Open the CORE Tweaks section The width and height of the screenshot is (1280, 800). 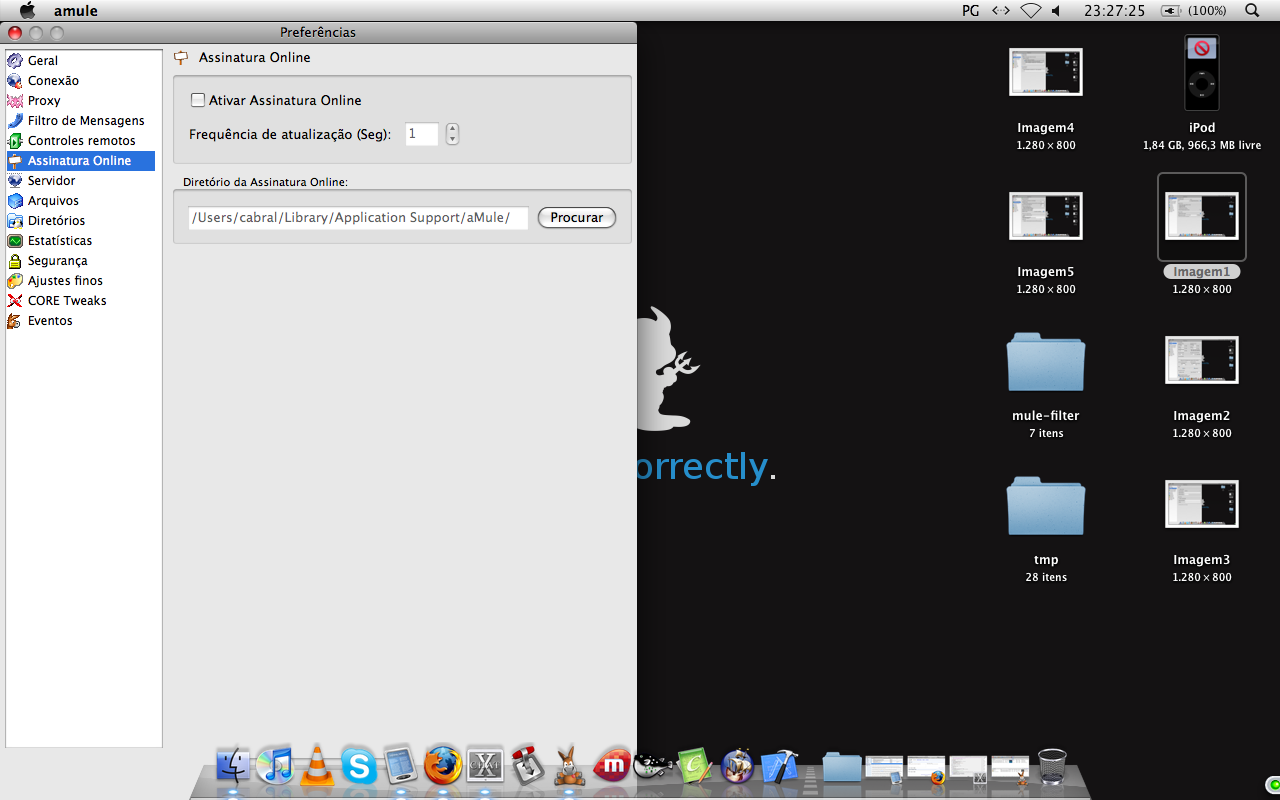(66, 301)
